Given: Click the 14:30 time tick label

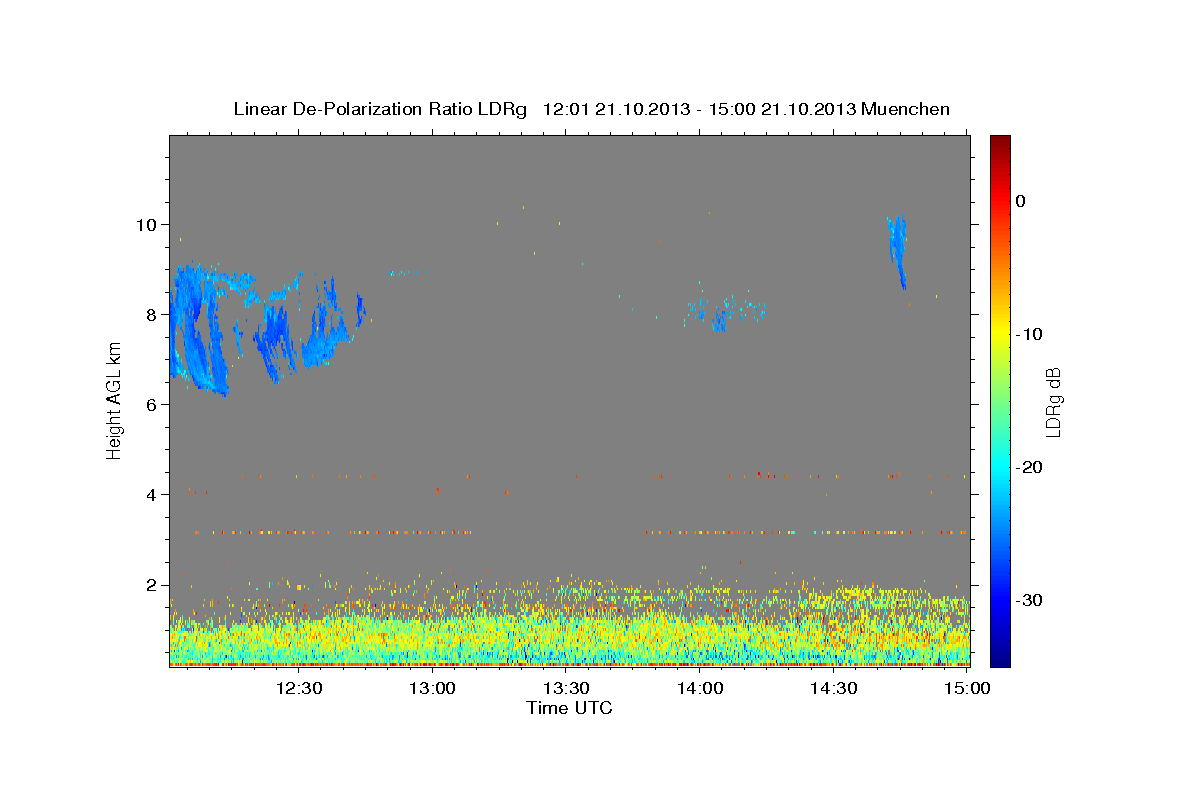Looking at the screenshot, I should pos(834,689).
